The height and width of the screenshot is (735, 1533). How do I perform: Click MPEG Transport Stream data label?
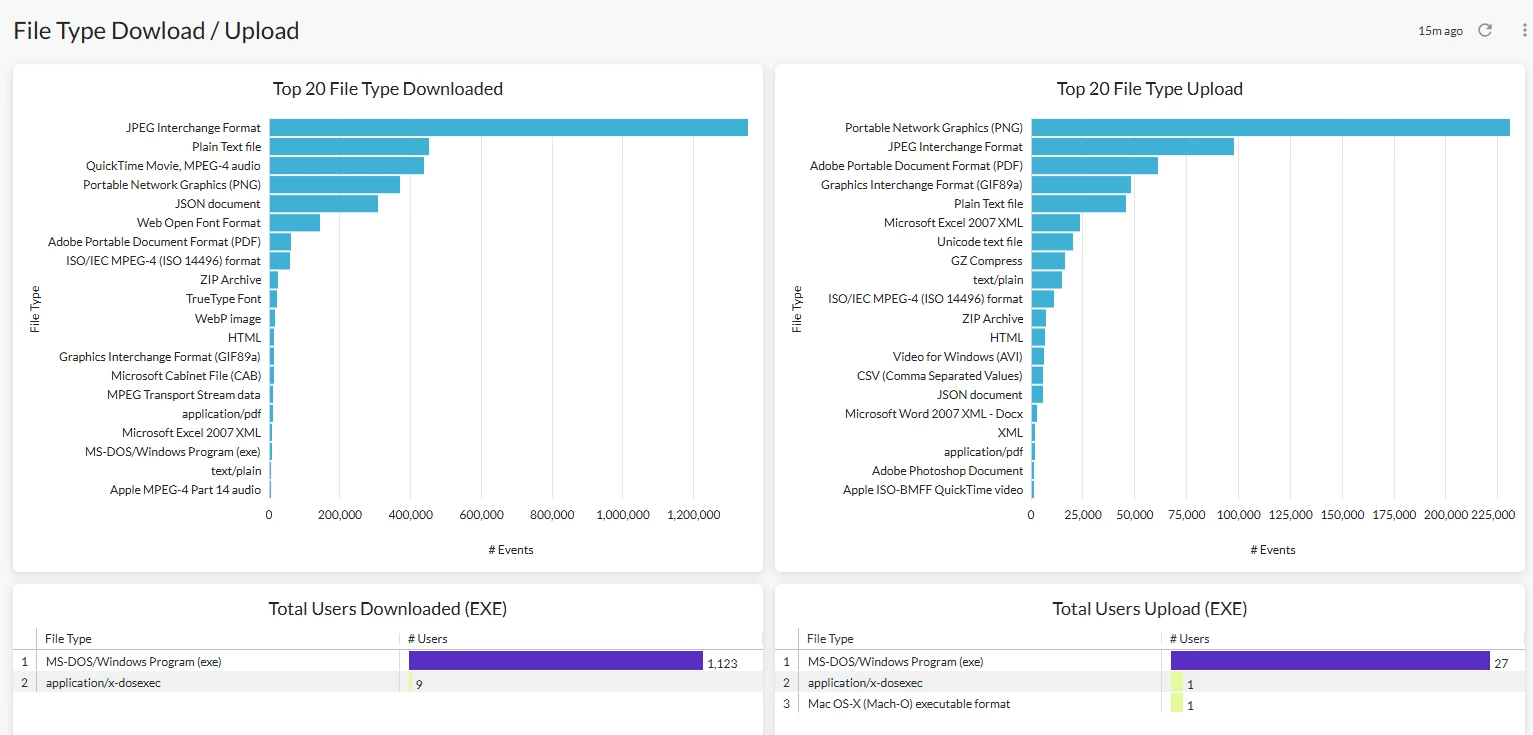[x=184, y=394]
